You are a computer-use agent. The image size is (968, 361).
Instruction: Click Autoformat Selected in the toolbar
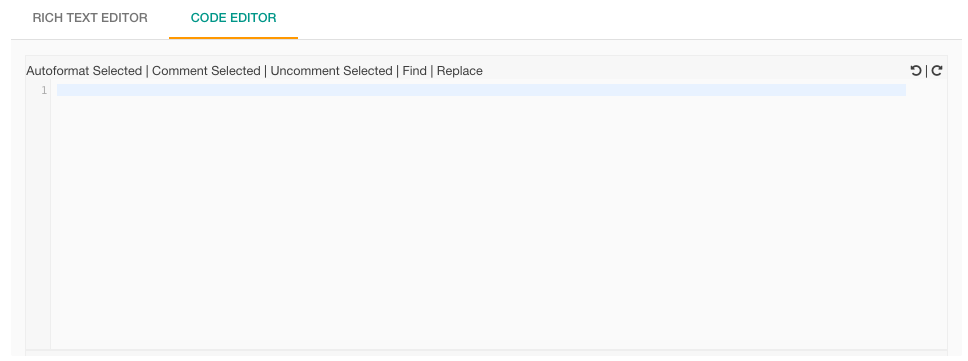[x=84, y=71]
